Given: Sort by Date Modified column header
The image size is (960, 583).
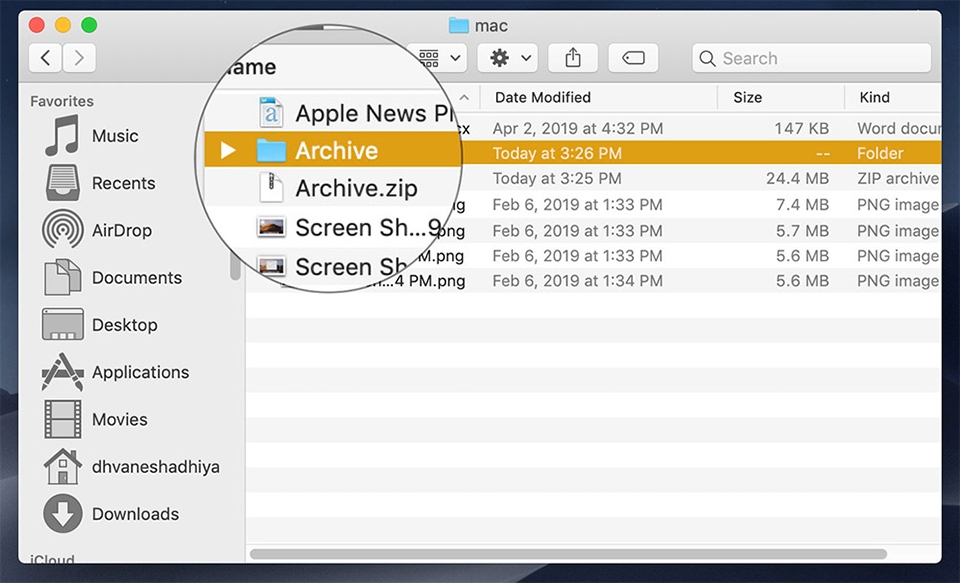Looking at the screenshot, I should click(543, 97).
